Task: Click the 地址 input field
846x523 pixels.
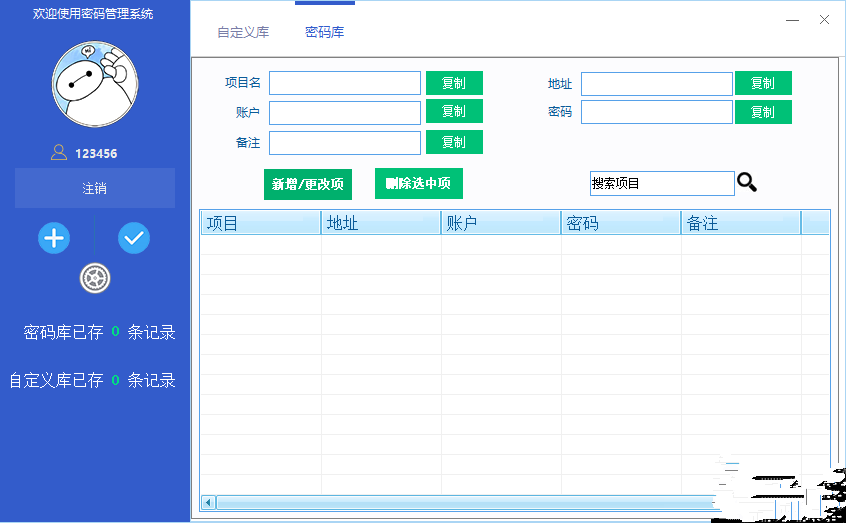Action: point(656,83)
